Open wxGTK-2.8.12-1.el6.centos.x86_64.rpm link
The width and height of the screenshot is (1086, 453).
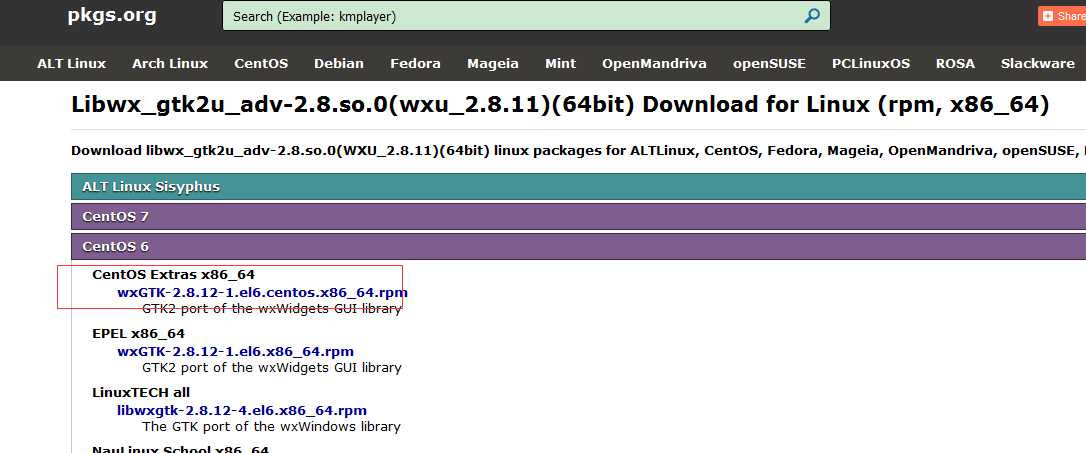coord(262,292)
